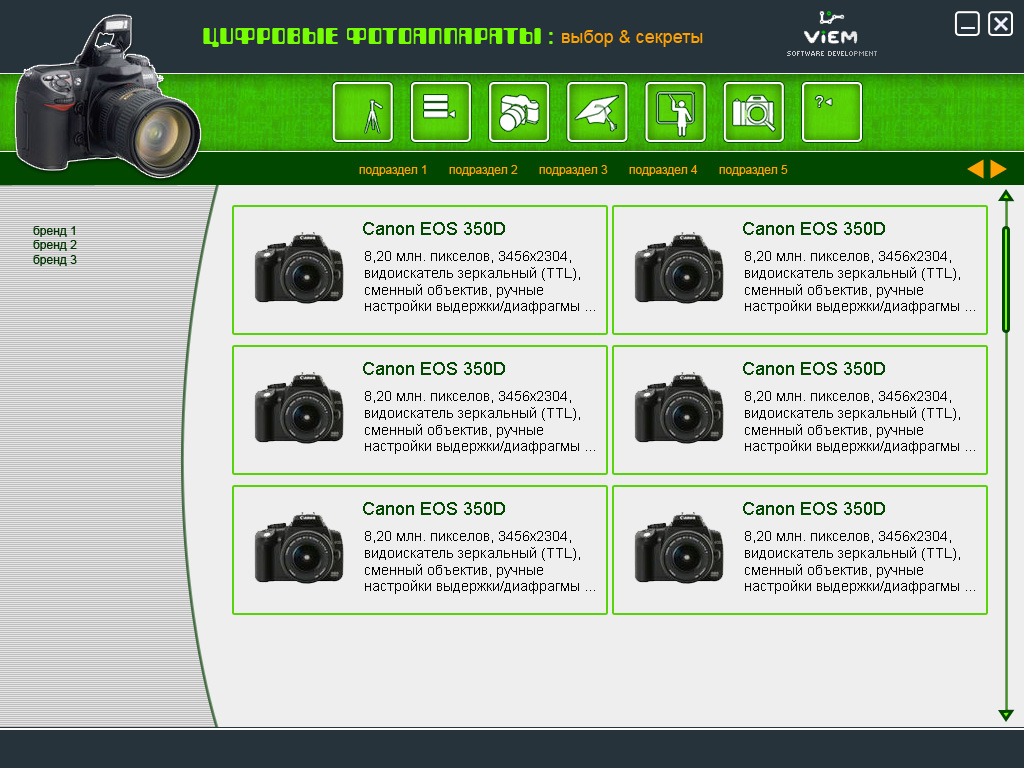Select бренд 1 in the sidebar
This screenshot has width=1024, height=768.
tap(55, 231)
